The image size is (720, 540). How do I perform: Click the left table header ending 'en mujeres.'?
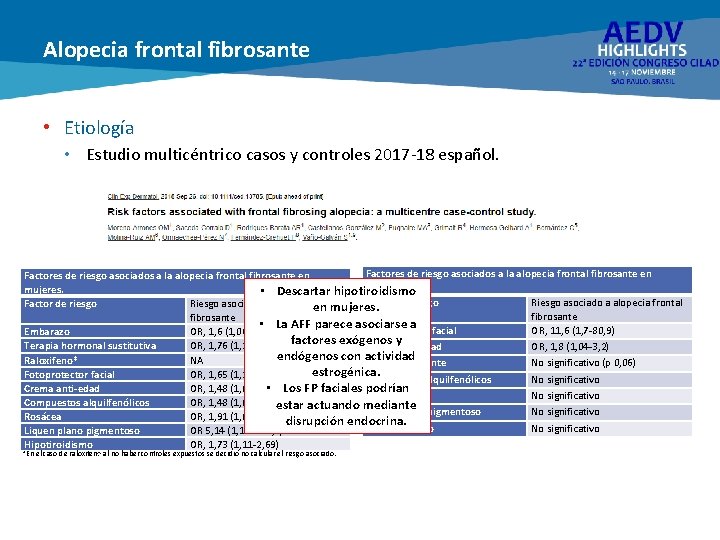pyautogui.click(x=186, y=282)
